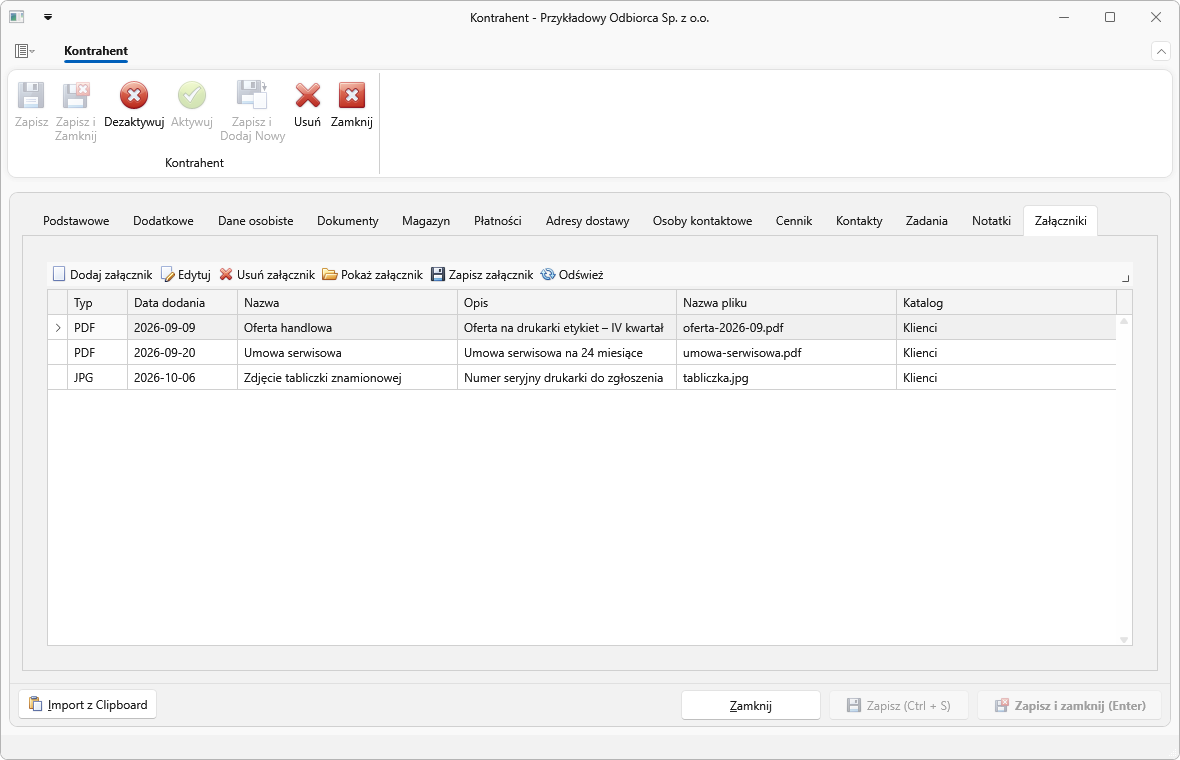Go to the Kontakty tab
The width and height of the screenshot is (1180, 760).
(859, 221)
